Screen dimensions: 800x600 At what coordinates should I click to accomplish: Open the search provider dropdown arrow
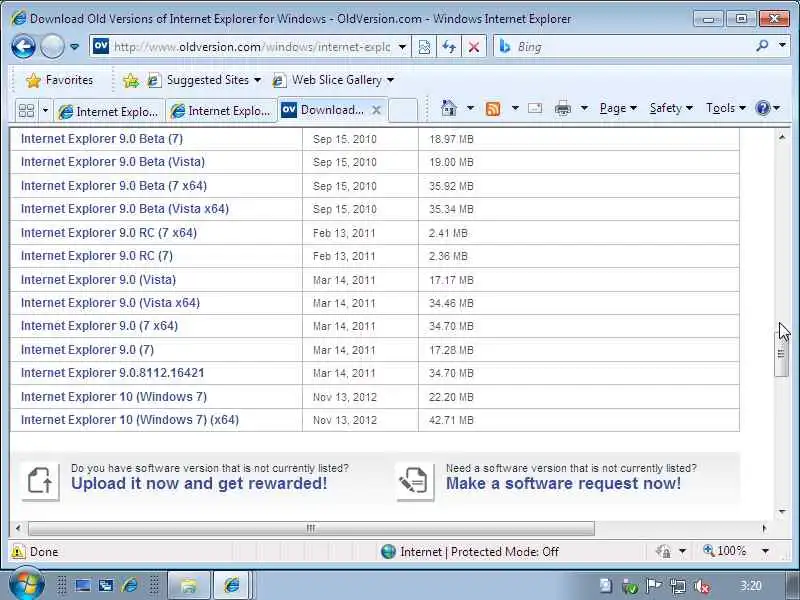click(782, 45)
